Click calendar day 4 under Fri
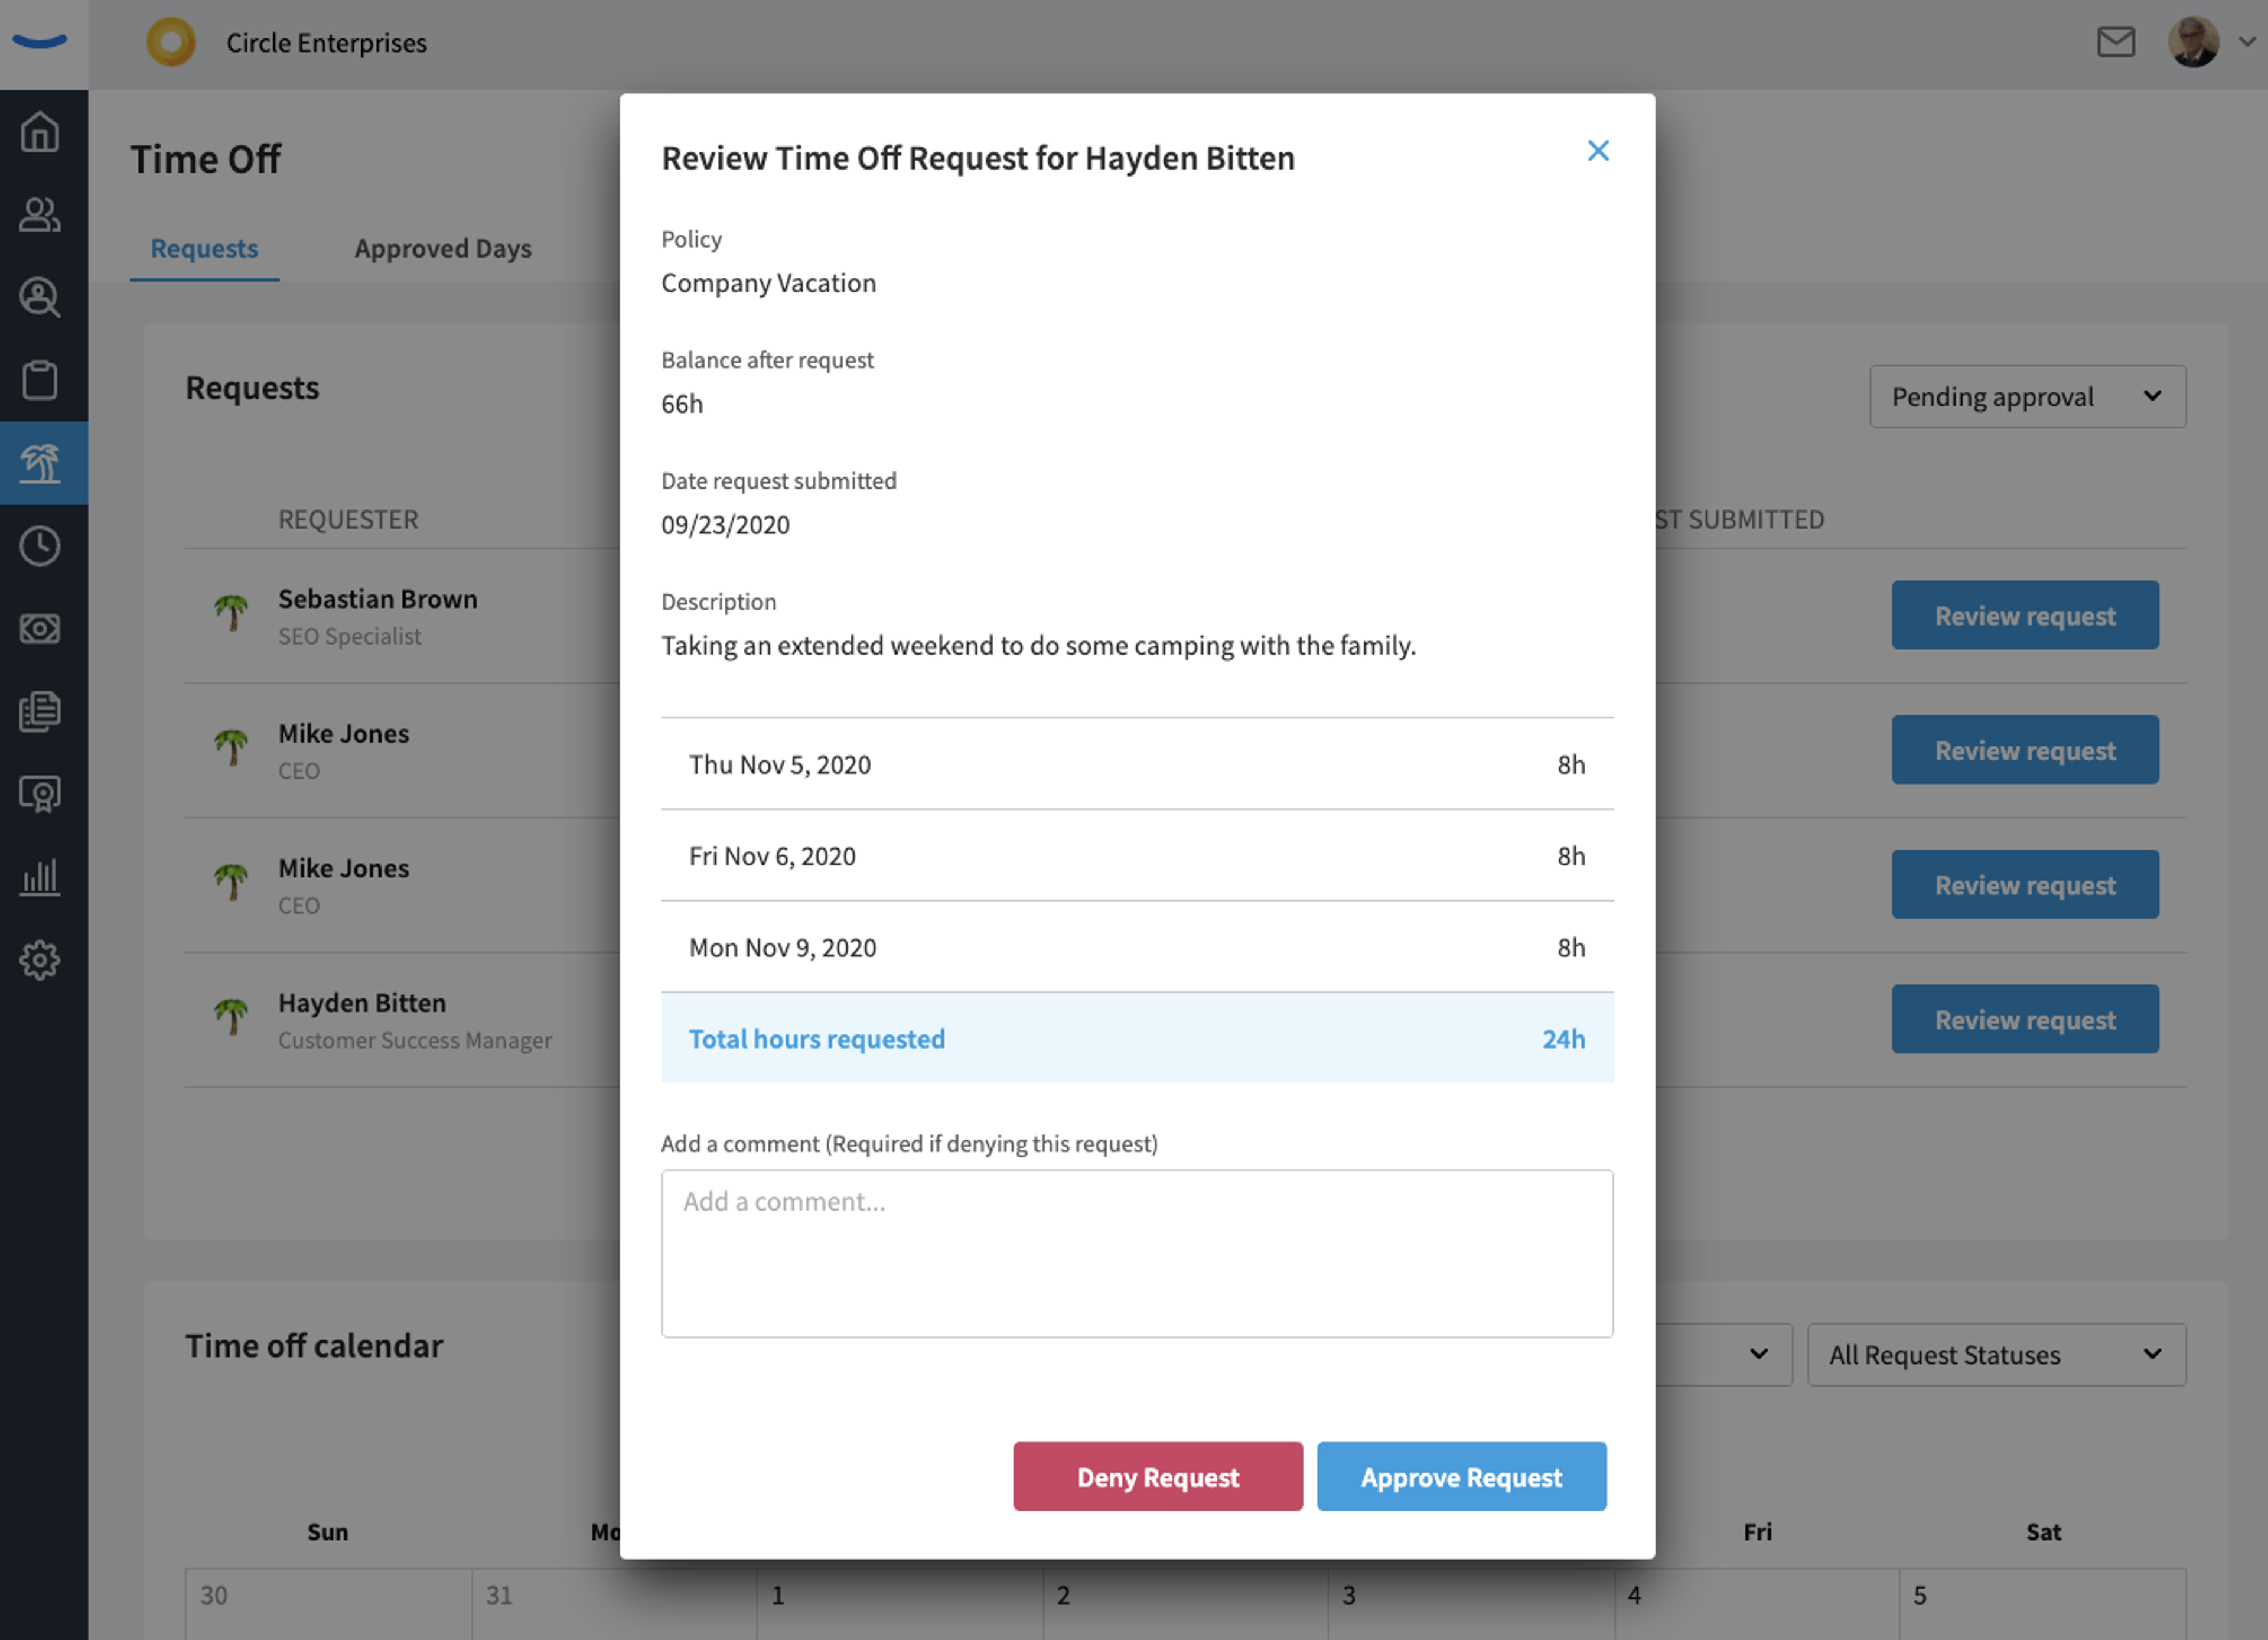The image size is (2268, 1640). (x=1756, y=1604)
